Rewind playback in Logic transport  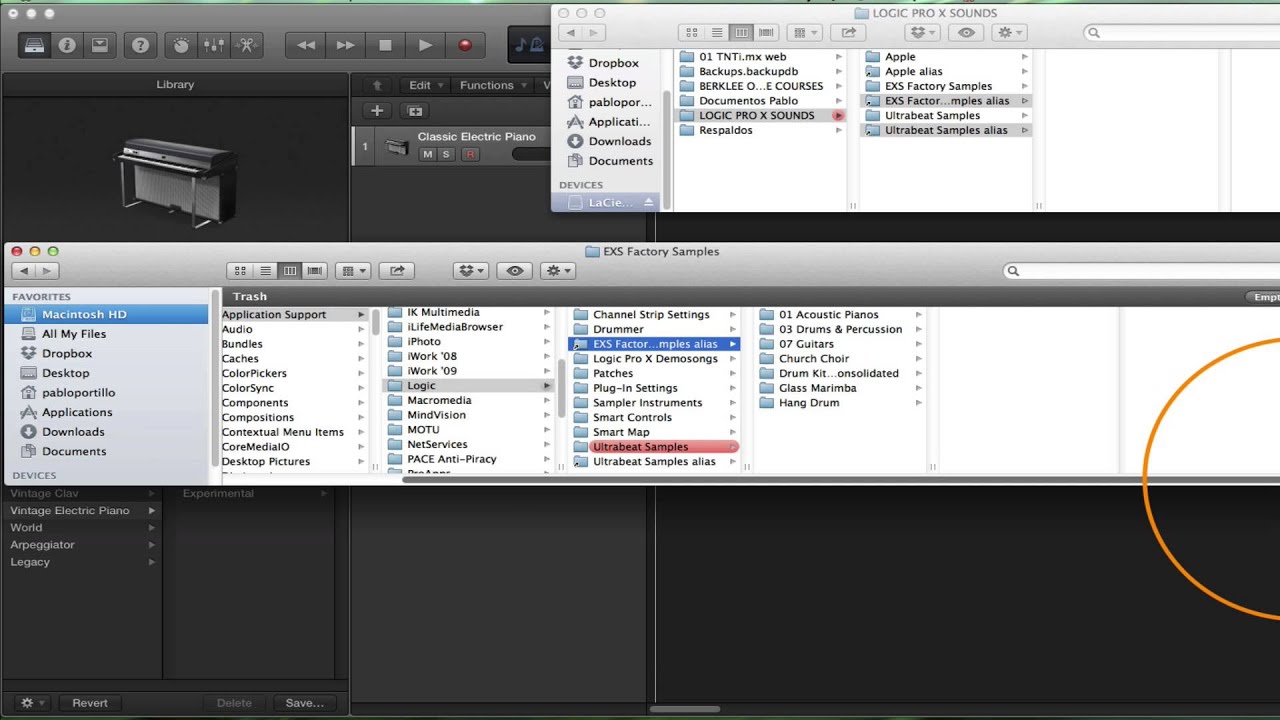(x=306, y=45)
